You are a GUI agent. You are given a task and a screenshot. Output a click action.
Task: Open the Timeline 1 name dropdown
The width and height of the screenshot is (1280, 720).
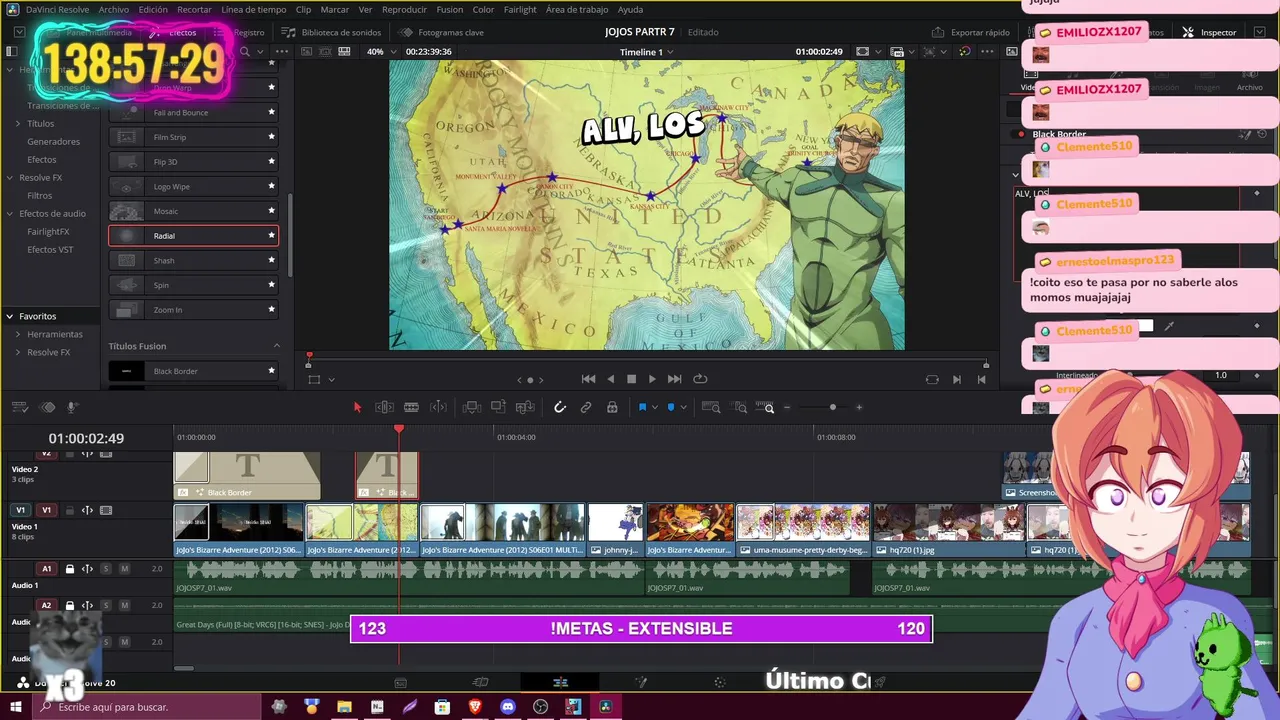(x=646, y=52)
